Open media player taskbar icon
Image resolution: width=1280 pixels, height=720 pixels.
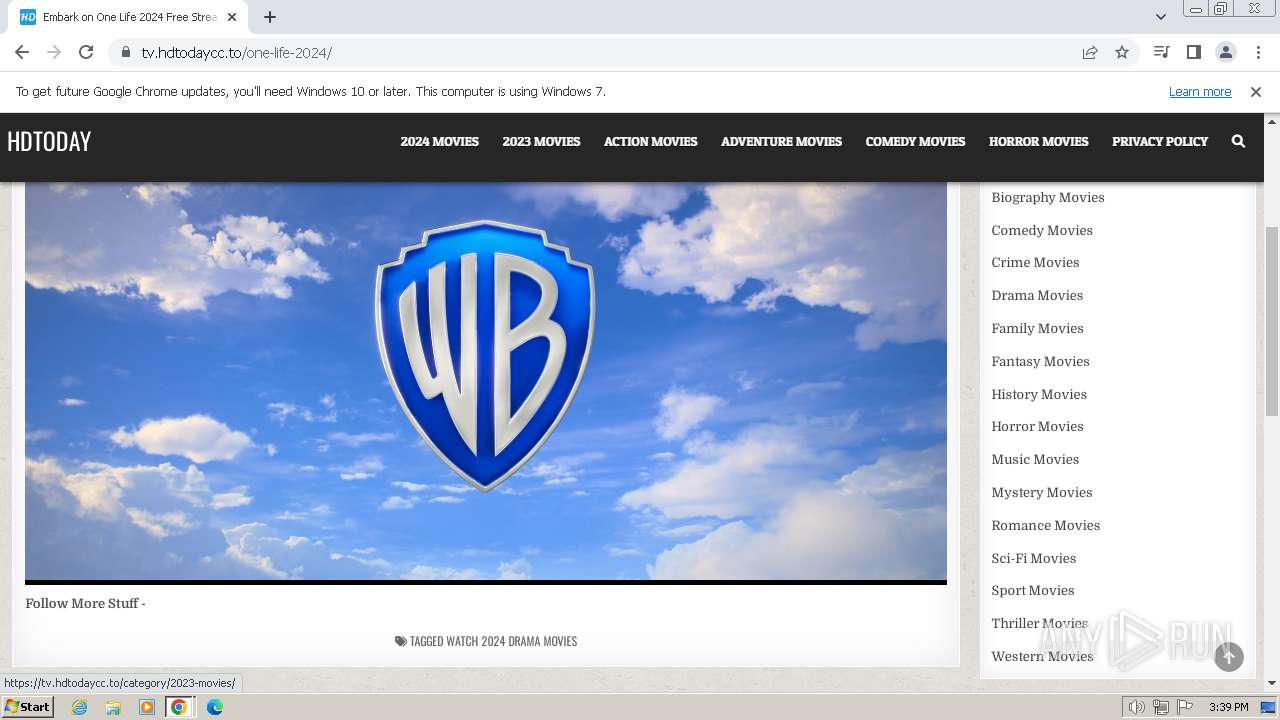[147, 707]
